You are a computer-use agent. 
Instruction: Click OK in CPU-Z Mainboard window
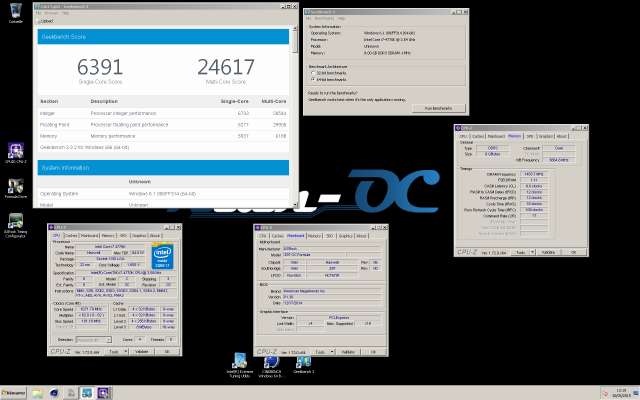tap(373, 352)
